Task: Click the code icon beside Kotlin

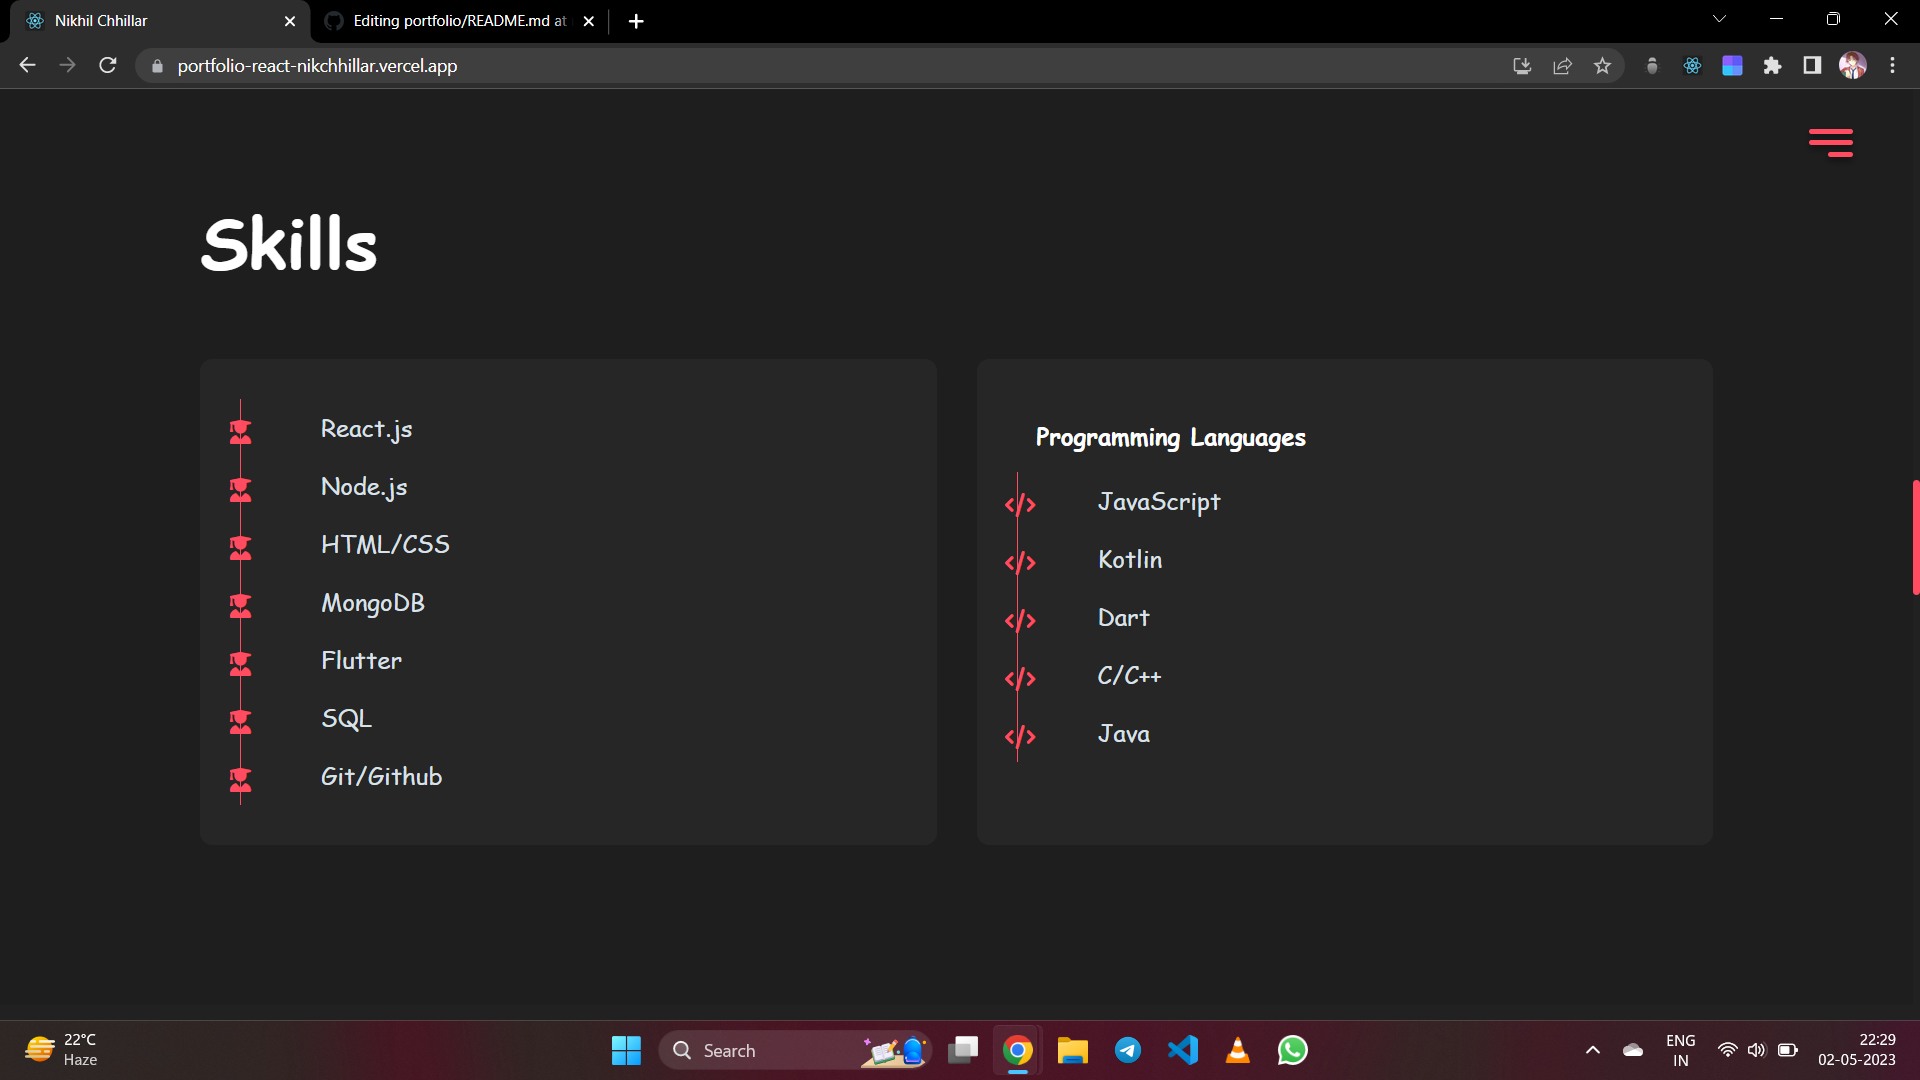Action: click(x=1020, y=562)
